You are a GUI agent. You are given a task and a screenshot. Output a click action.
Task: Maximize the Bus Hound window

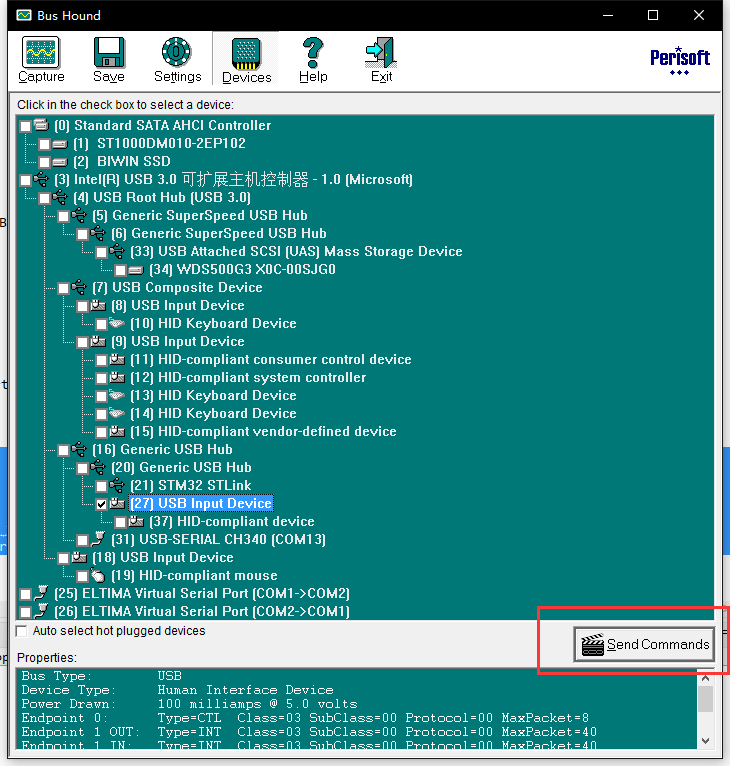point(653,15)
